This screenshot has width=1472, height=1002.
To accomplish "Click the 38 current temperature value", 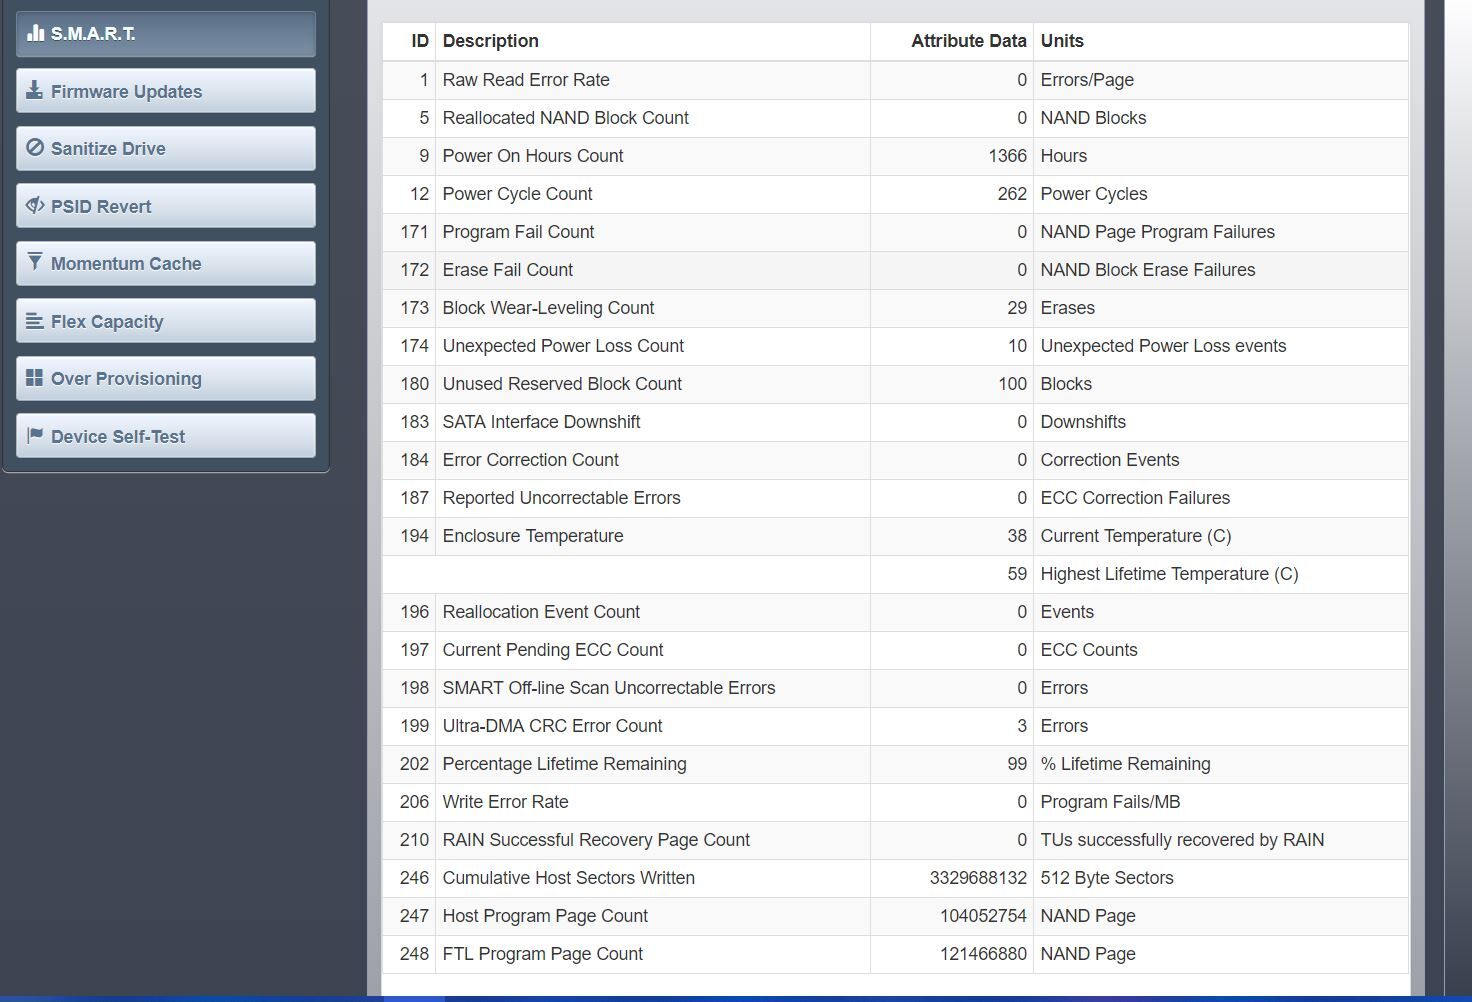I will pos(1017,536).
